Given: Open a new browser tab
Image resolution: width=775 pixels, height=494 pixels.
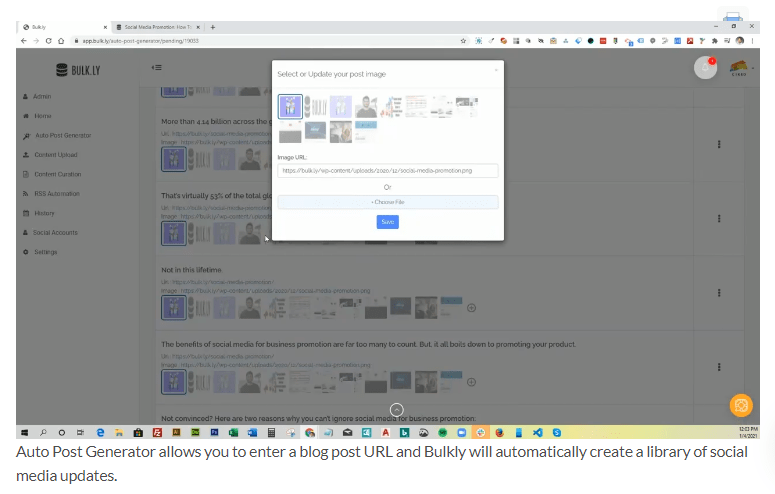Looking at the screenshot, I should pyautogui.click(x=213, y=27).
